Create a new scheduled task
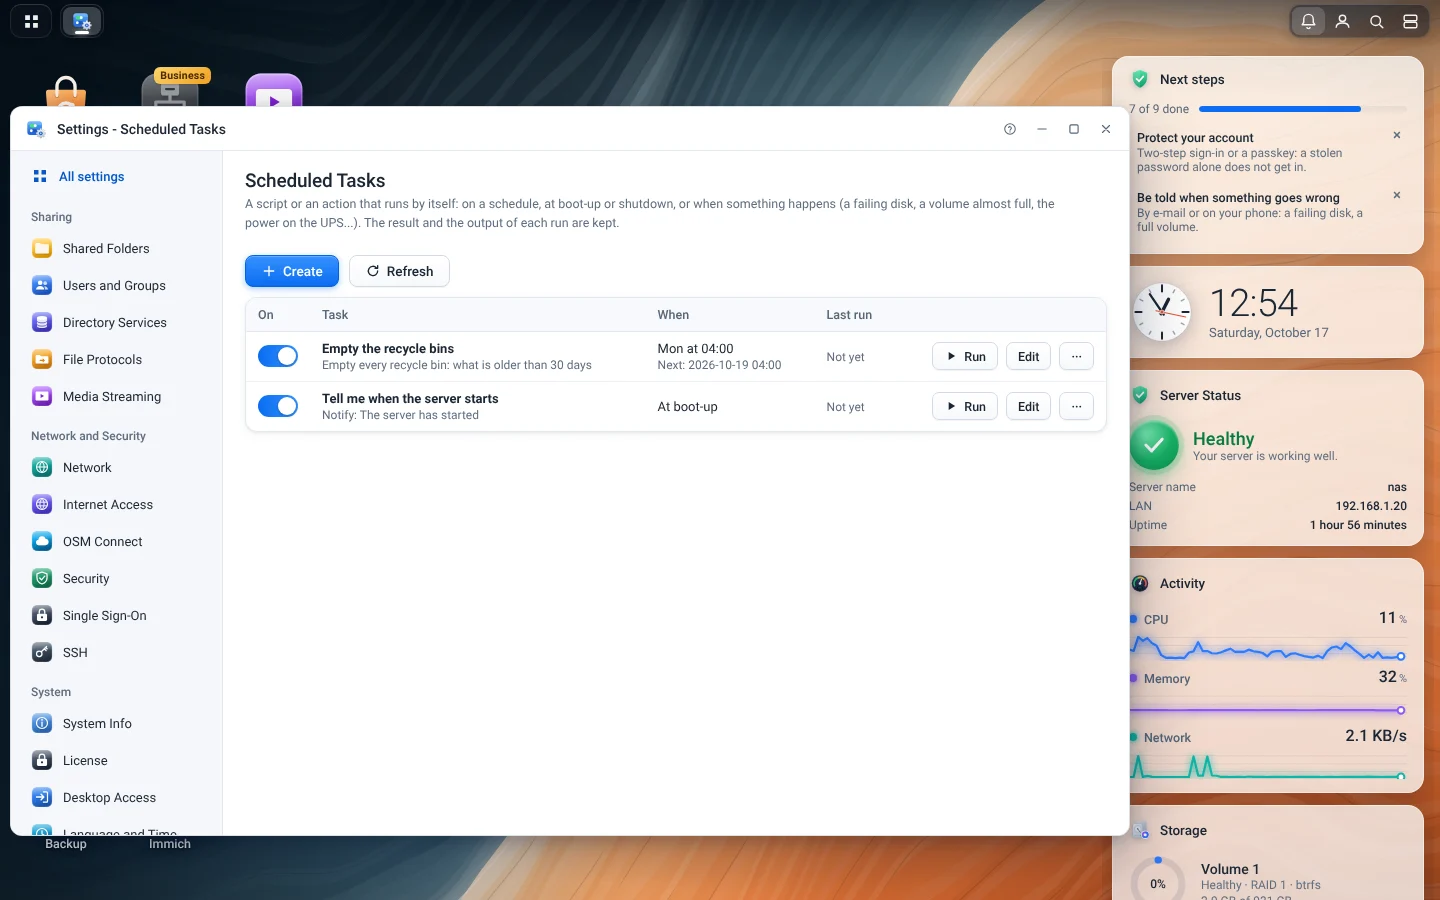The height and width of the screenshot is (900, 1440). [x=292, y=271]
